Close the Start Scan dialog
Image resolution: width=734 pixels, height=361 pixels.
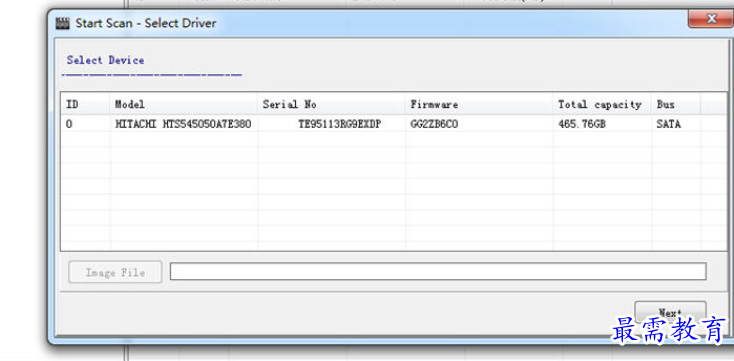click(711, 19)
